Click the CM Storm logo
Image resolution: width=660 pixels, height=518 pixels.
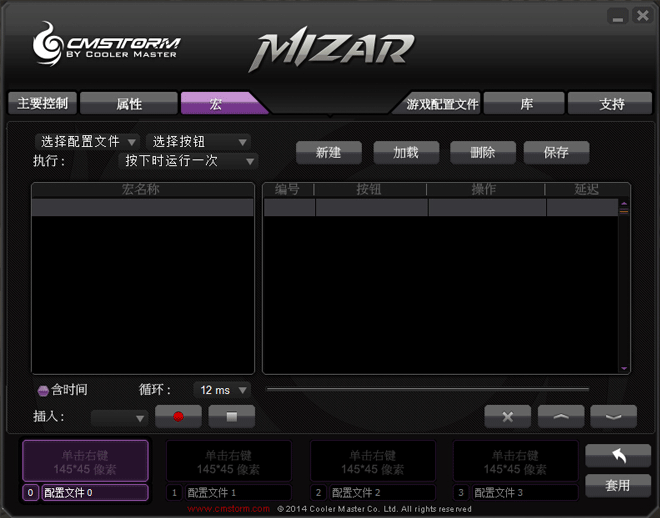106,45
